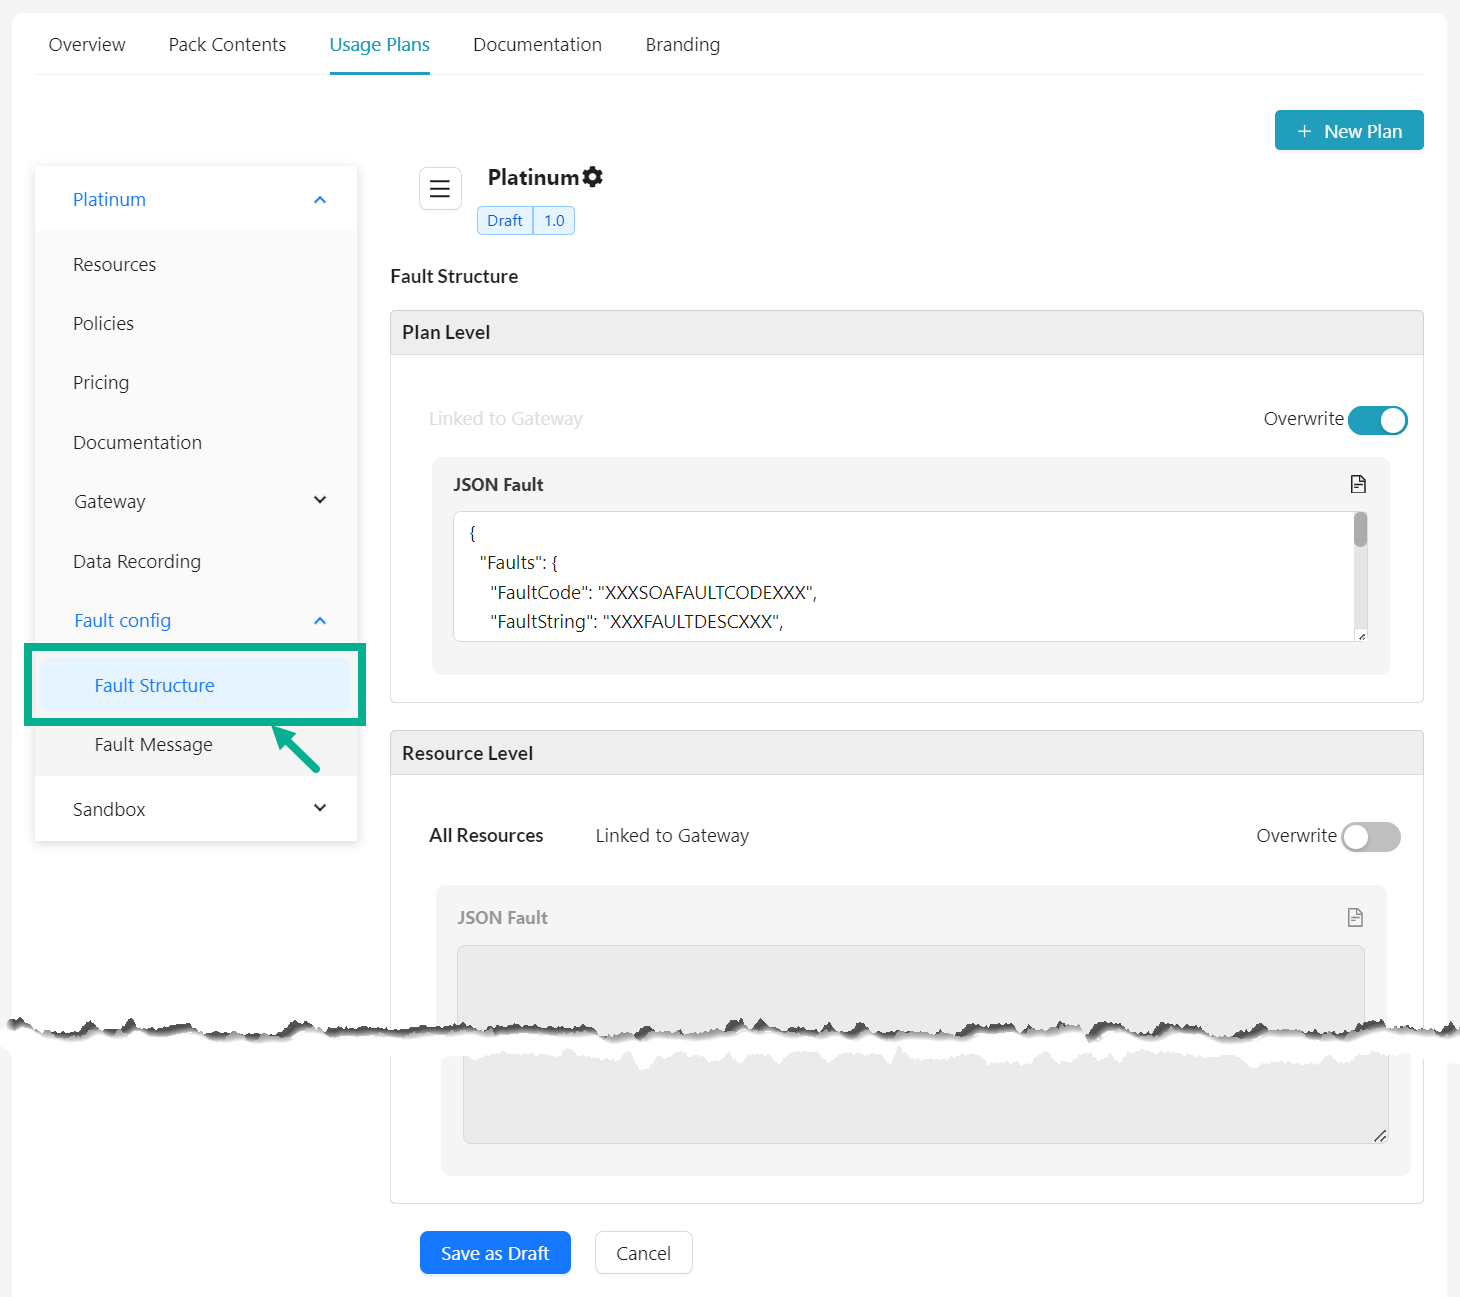Turn off the Plan Level Overwrite toggle
1460x1297 pixels.
[1377, 420]
